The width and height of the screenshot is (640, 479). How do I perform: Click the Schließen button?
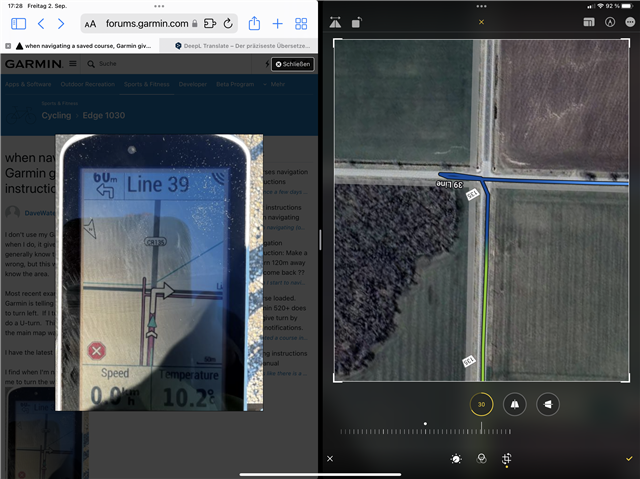point(293,64)
